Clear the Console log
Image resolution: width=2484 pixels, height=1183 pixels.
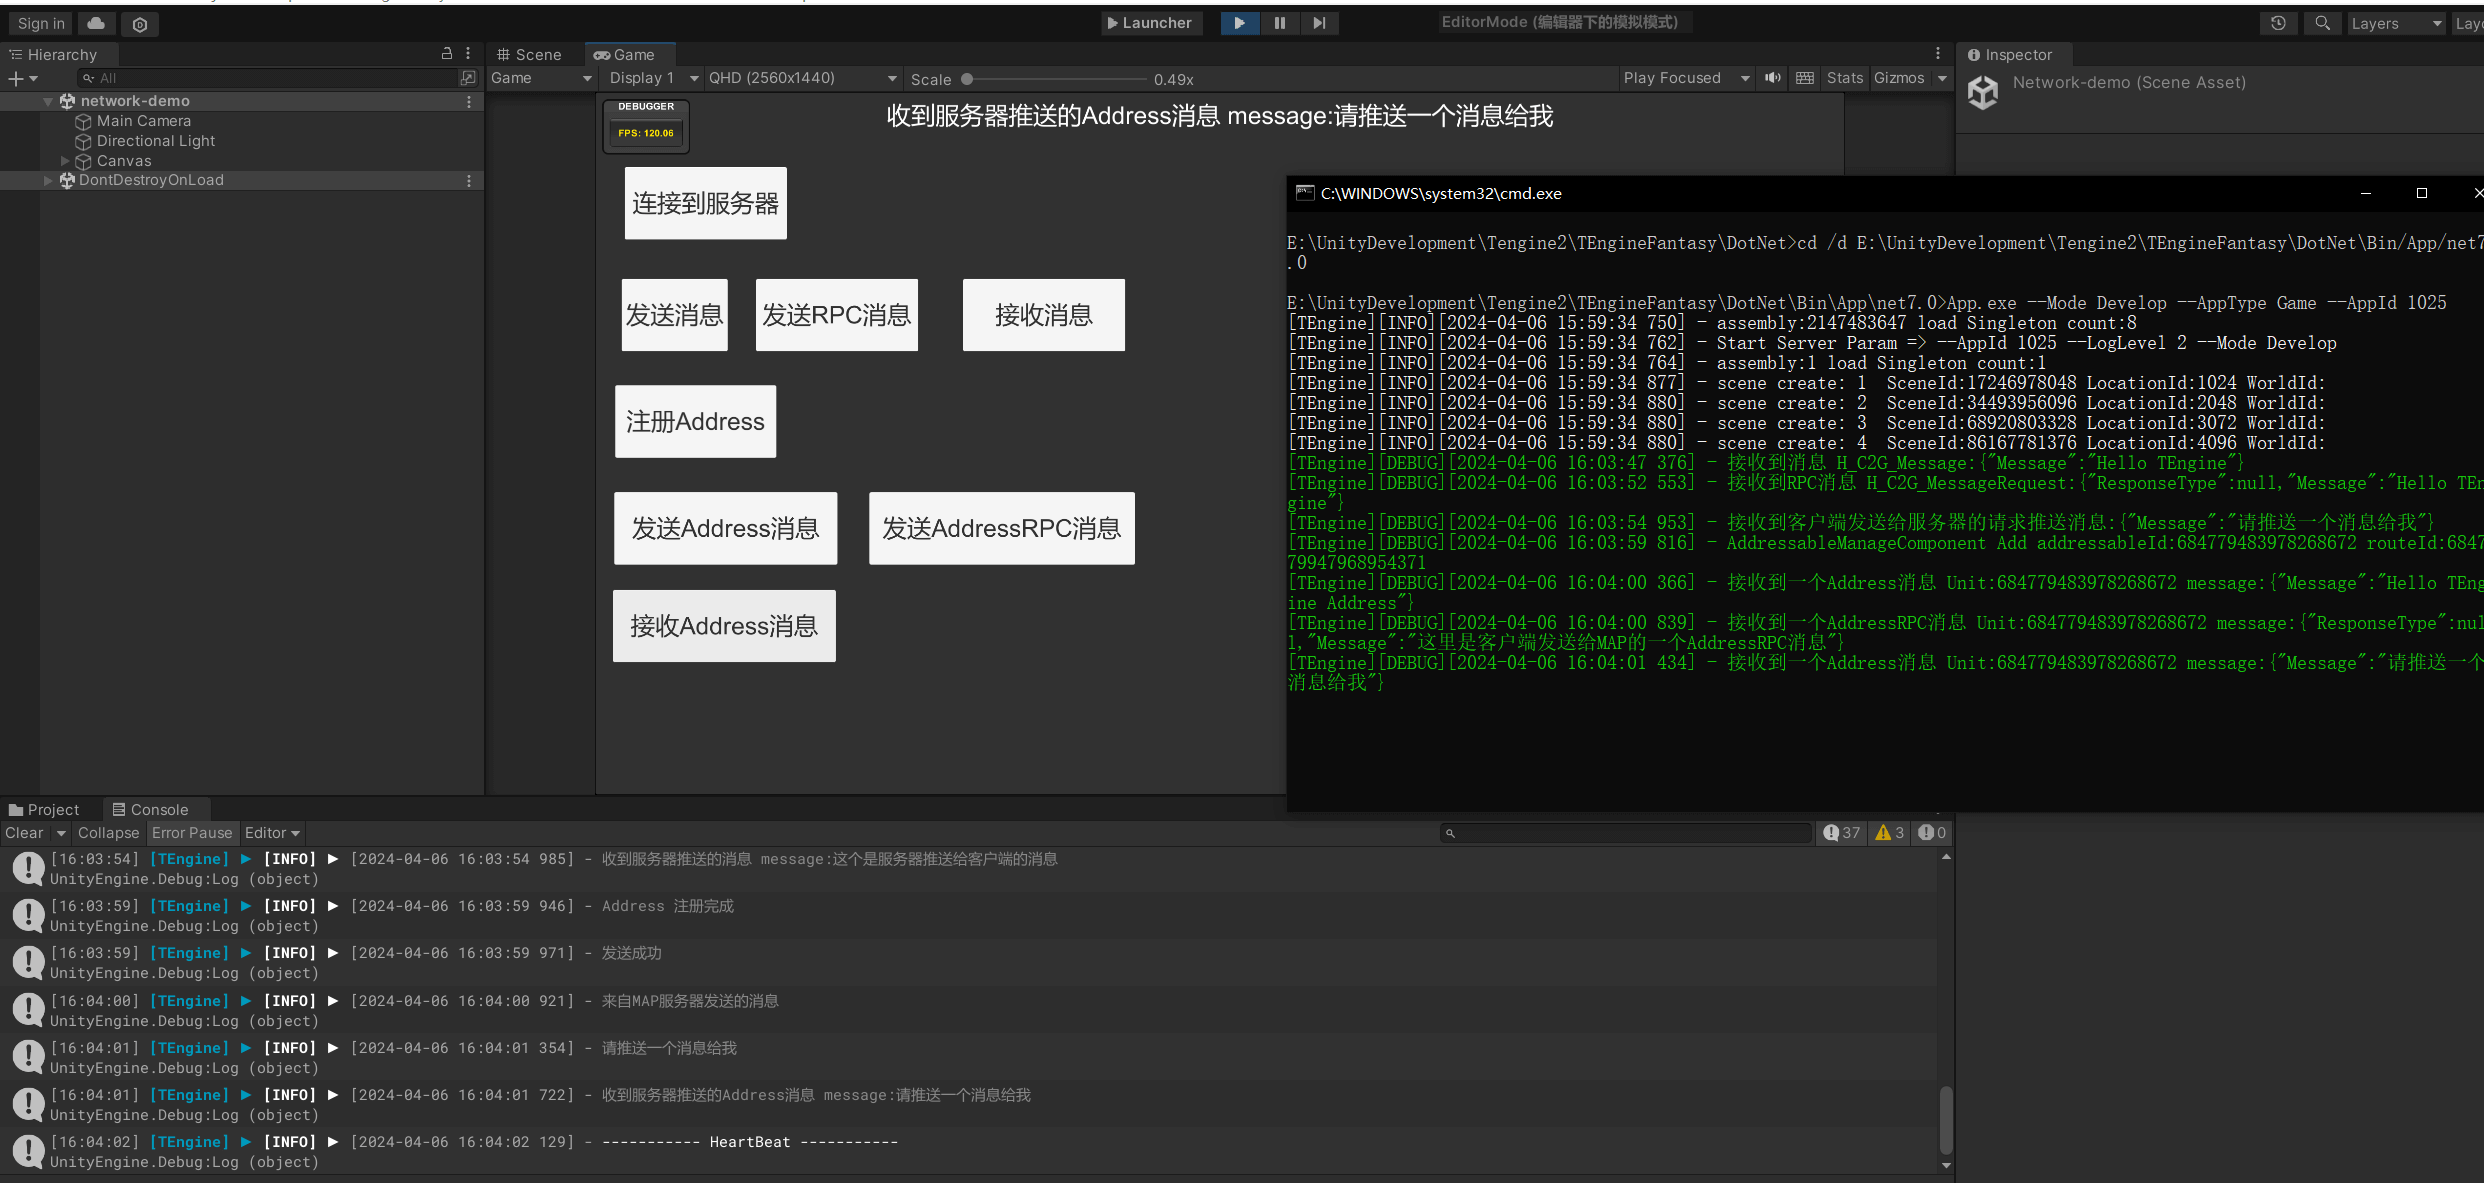coord(24,833)
